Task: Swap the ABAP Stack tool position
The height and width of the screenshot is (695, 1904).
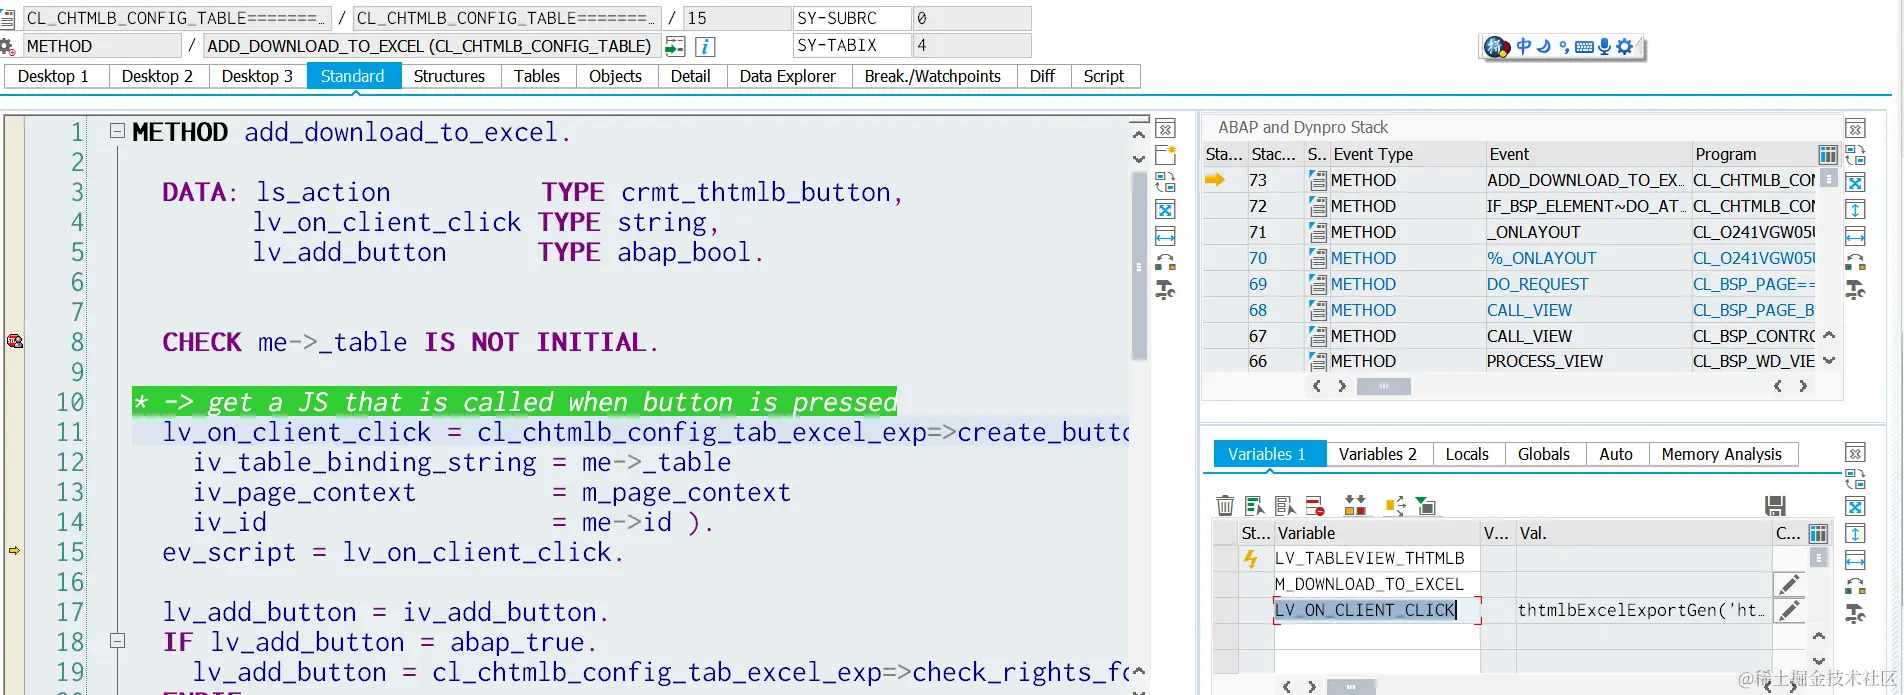Action: (x=1855, y=263)
